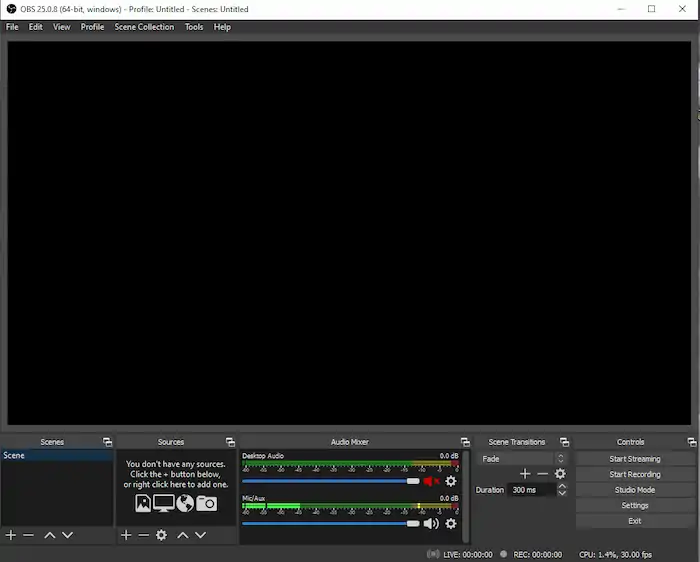Open the Fade transition dropdown
The height and width of the screenshot is (562, 700).
(522, 459)
